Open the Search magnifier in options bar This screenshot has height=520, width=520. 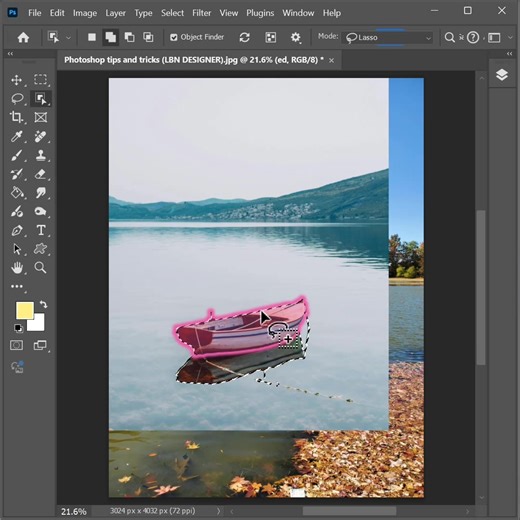tap(450, 37)
